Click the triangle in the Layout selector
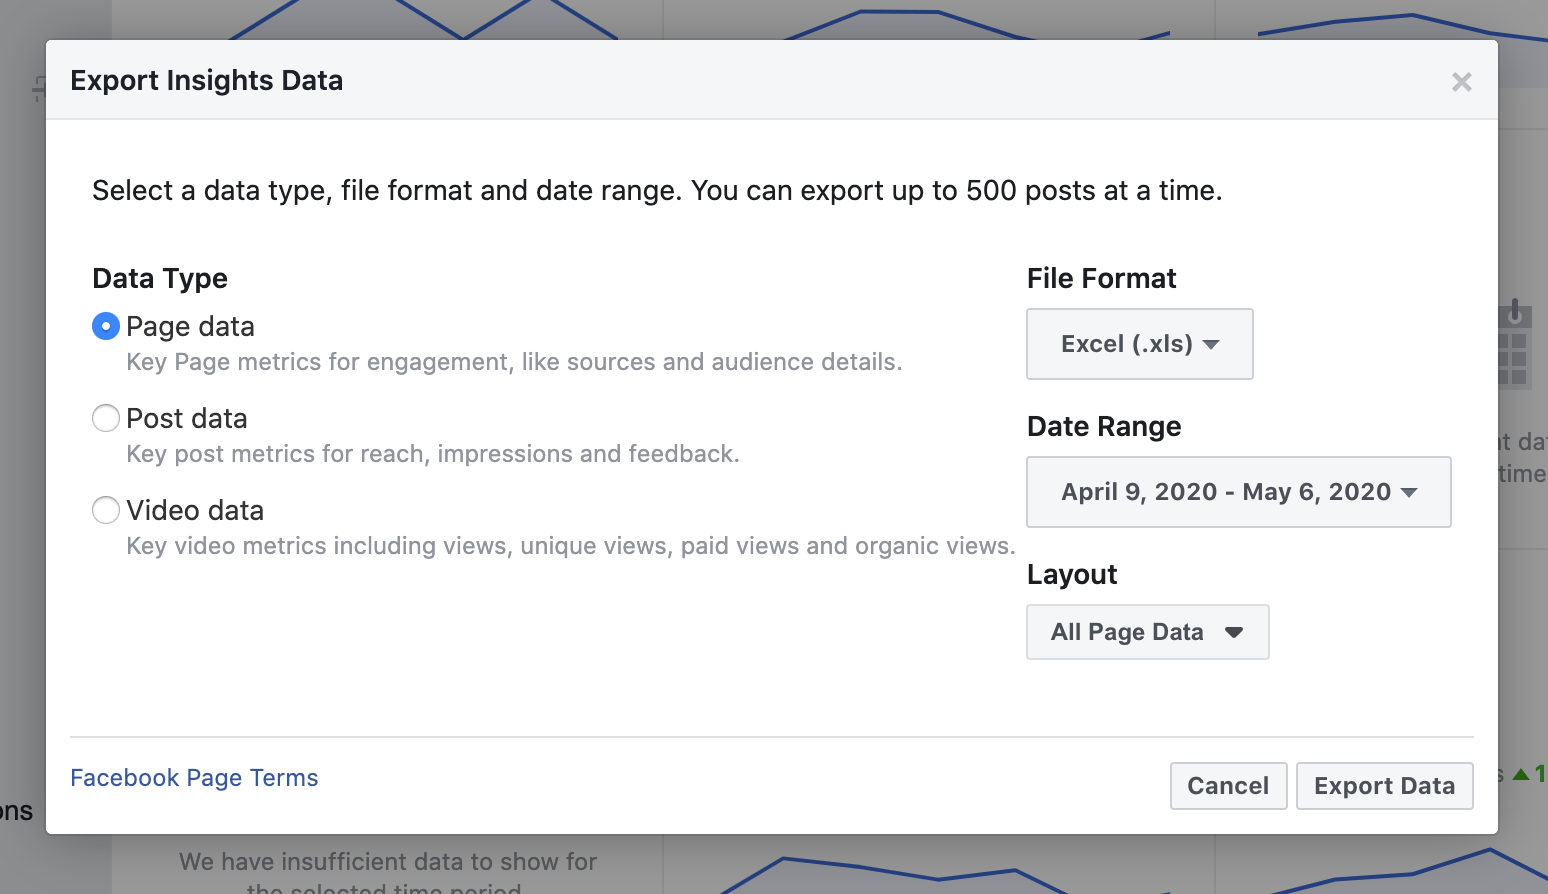Screen dimensions: 1548x894 click(1236, 632)
